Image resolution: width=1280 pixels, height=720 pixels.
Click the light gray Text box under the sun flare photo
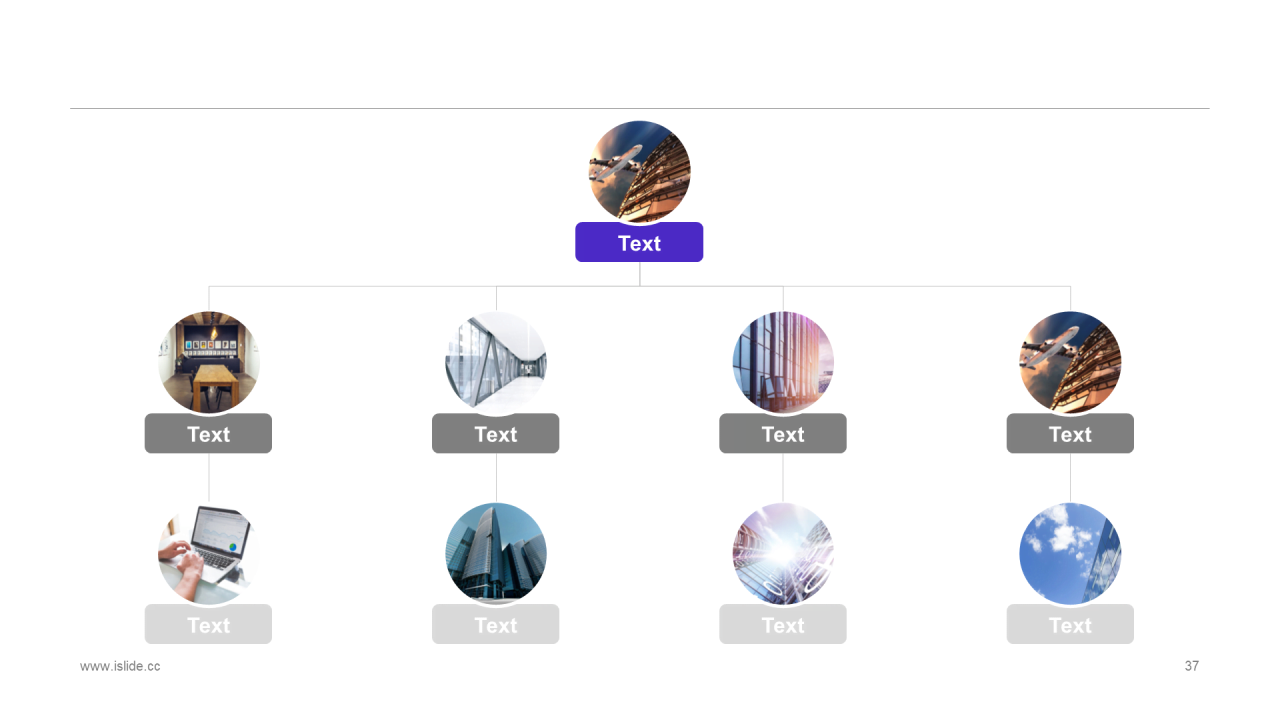point(783,624)
